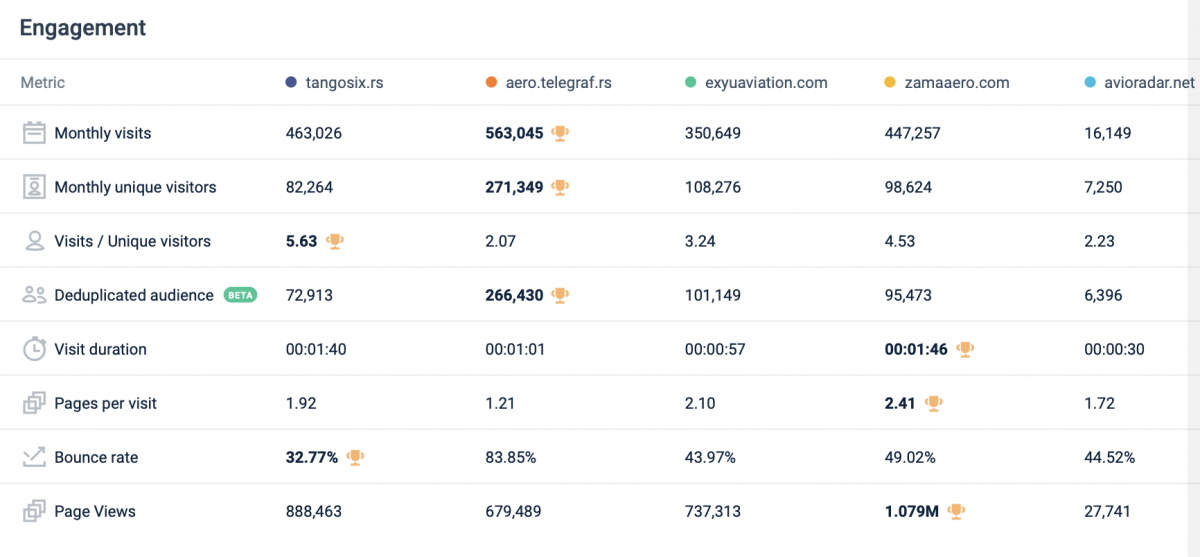This screenshot has width=1200, height=557.
Task: Click the visit duration value 00:01:40
Action: click(316, 349)
